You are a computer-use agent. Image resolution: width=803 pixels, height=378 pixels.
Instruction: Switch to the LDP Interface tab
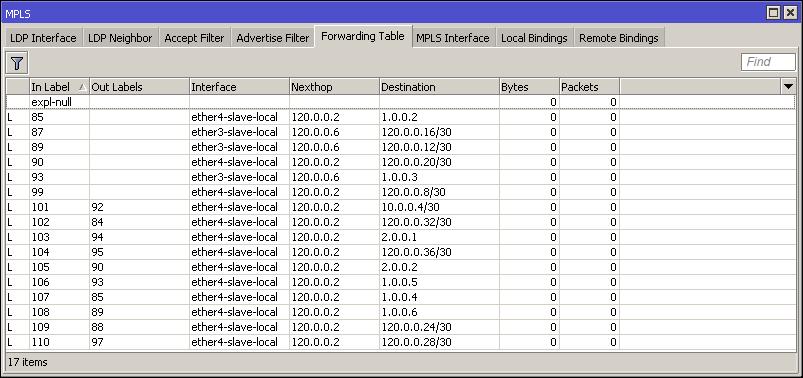click(x=43, y=38)
